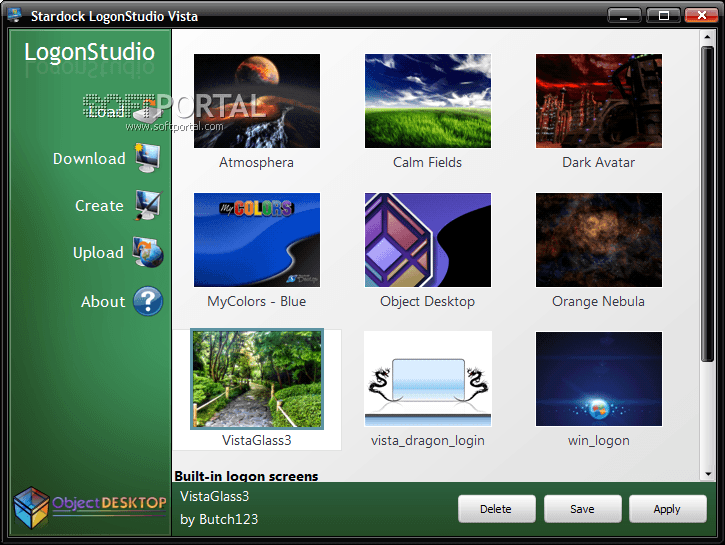
Task: Open the About menu label
Action: (103, 302)
